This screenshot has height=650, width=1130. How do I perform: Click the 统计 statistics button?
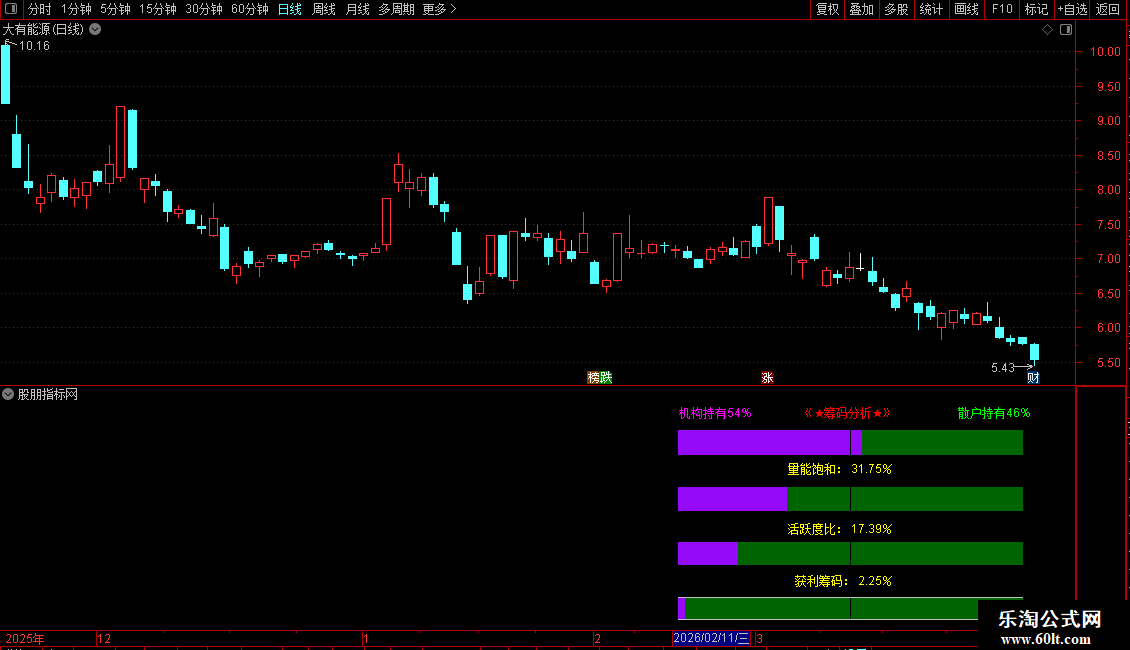pyautogui.click(x=931, y=9)
